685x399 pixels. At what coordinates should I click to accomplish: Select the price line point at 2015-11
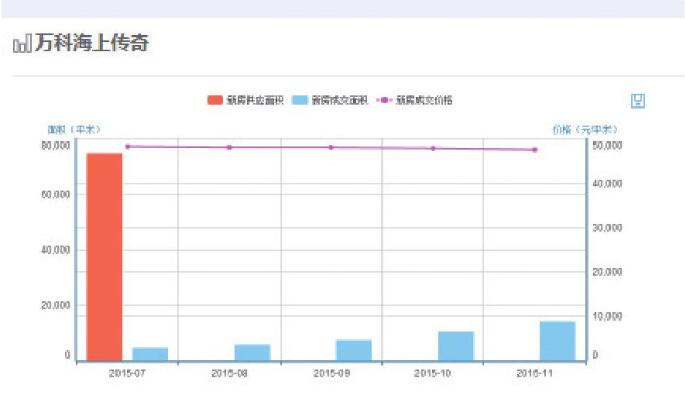click(x=535, y=150)
